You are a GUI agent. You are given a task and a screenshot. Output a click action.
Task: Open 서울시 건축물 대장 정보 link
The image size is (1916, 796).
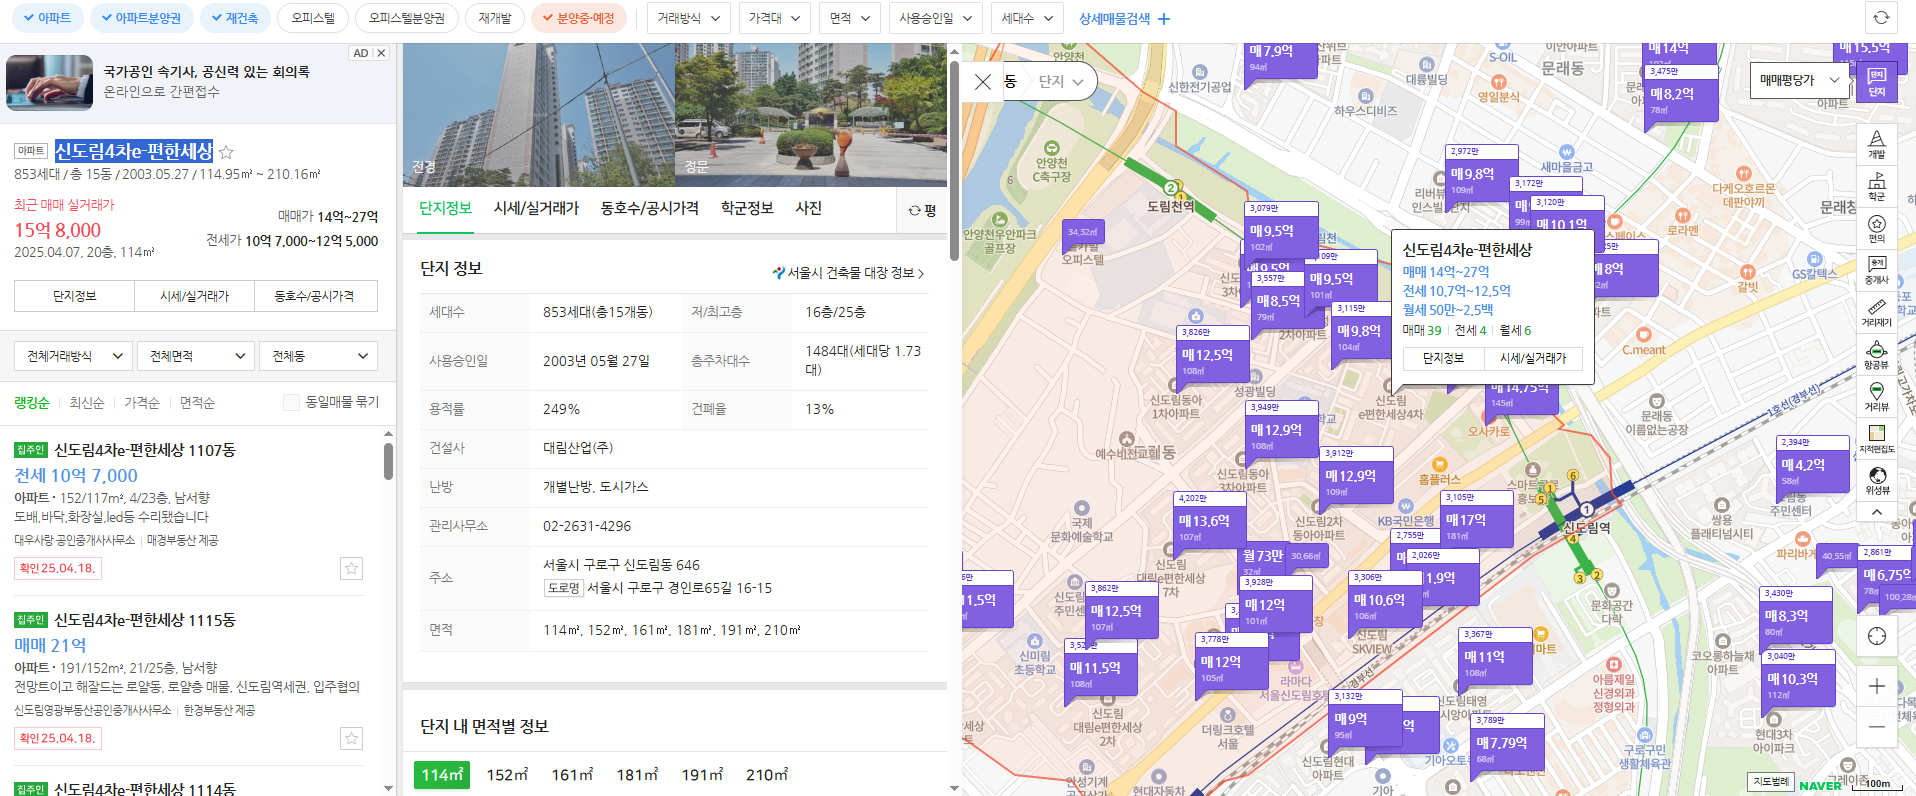[848, 272]
